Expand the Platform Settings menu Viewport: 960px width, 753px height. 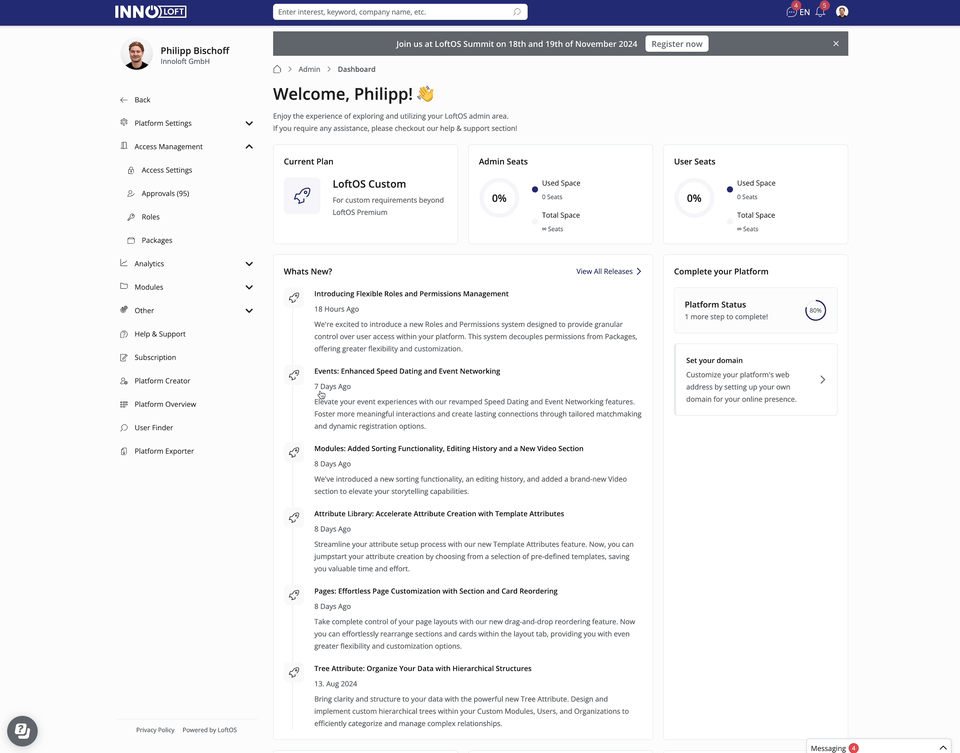(x=249, y=123)
